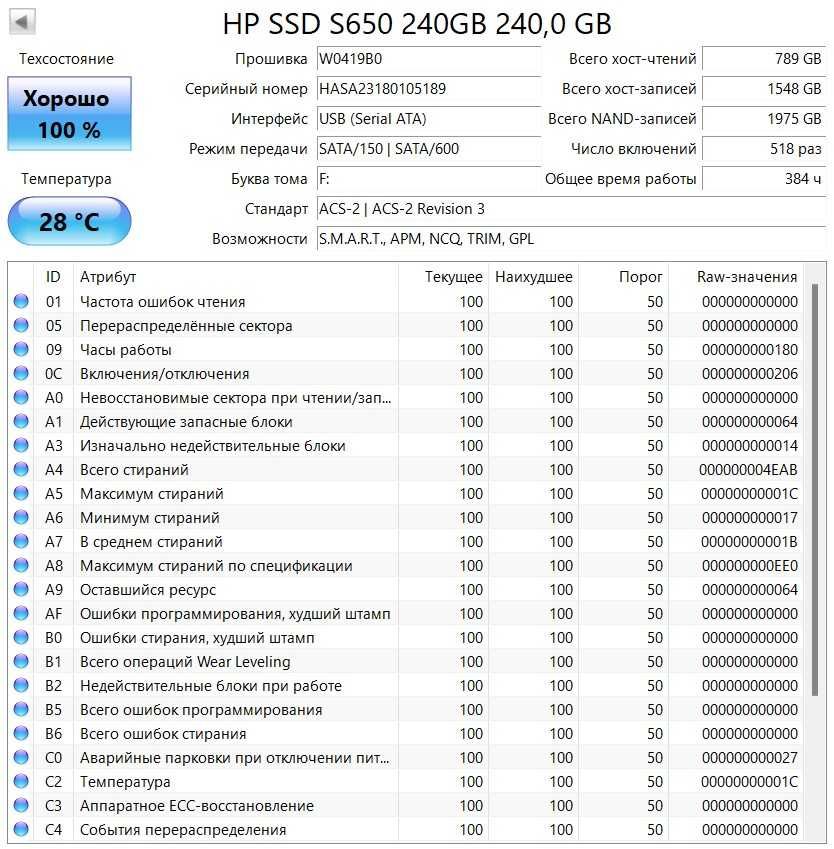Click the Буква тома field F:
Viewport: 834px width, 849px height.
click(x=428, y=179)
